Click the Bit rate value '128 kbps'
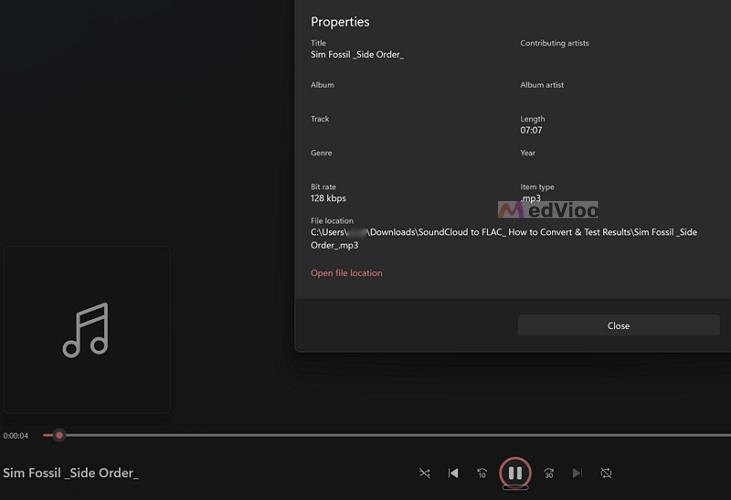 (x=328, y=198)
